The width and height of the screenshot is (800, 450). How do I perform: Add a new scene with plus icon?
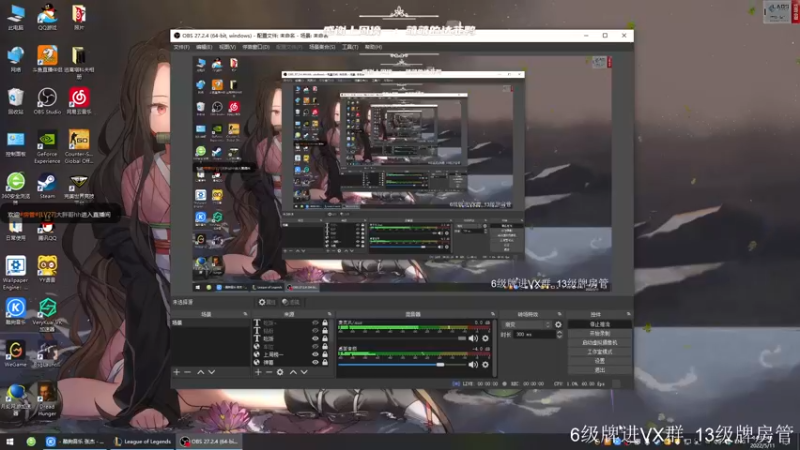pyautogui.click(x=177, y=372)
